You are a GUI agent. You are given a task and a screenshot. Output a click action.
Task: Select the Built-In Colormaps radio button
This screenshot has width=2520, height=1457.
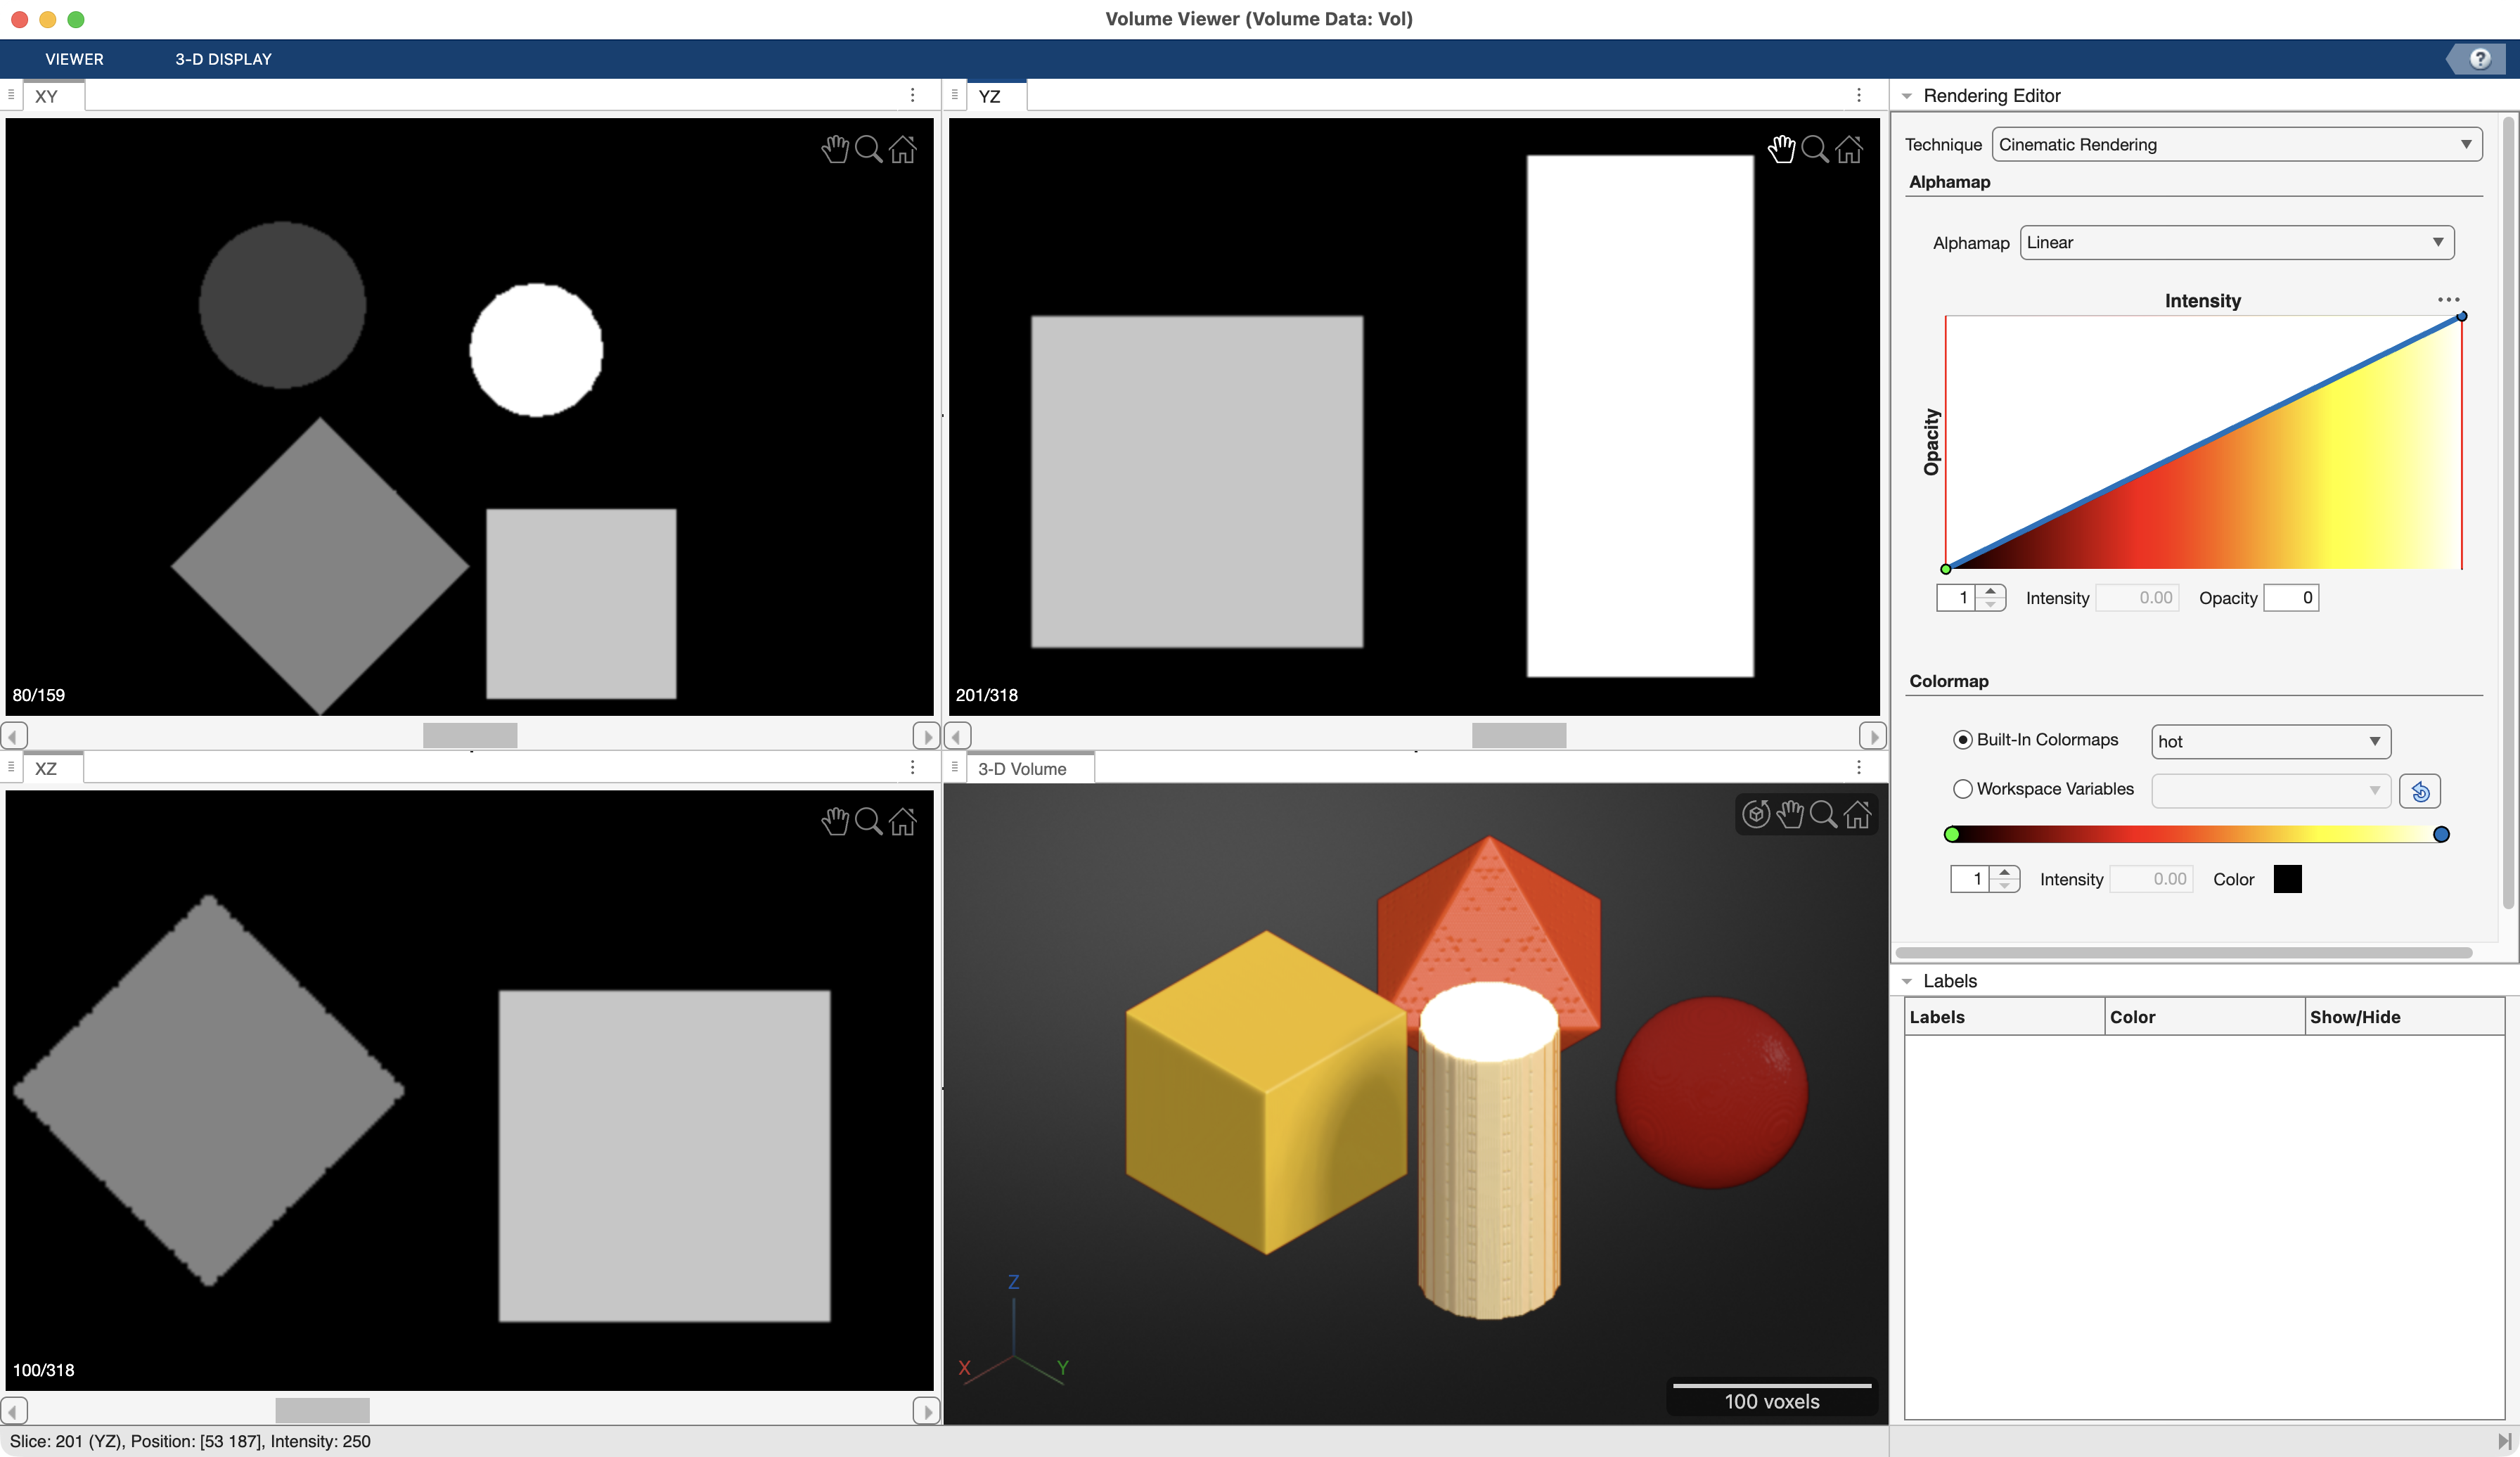[x=1962, y=739]
